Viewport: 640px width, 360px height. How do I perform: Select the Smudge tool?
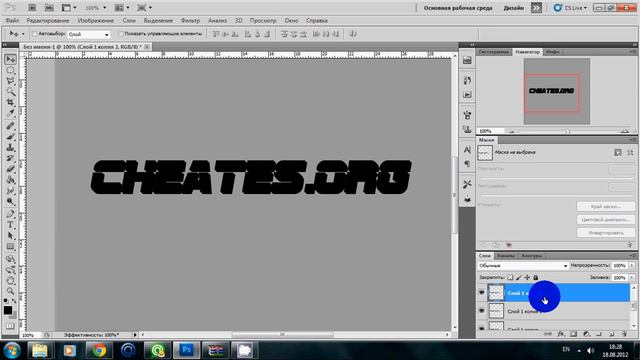pyautogui.click(x=10, y=190)
